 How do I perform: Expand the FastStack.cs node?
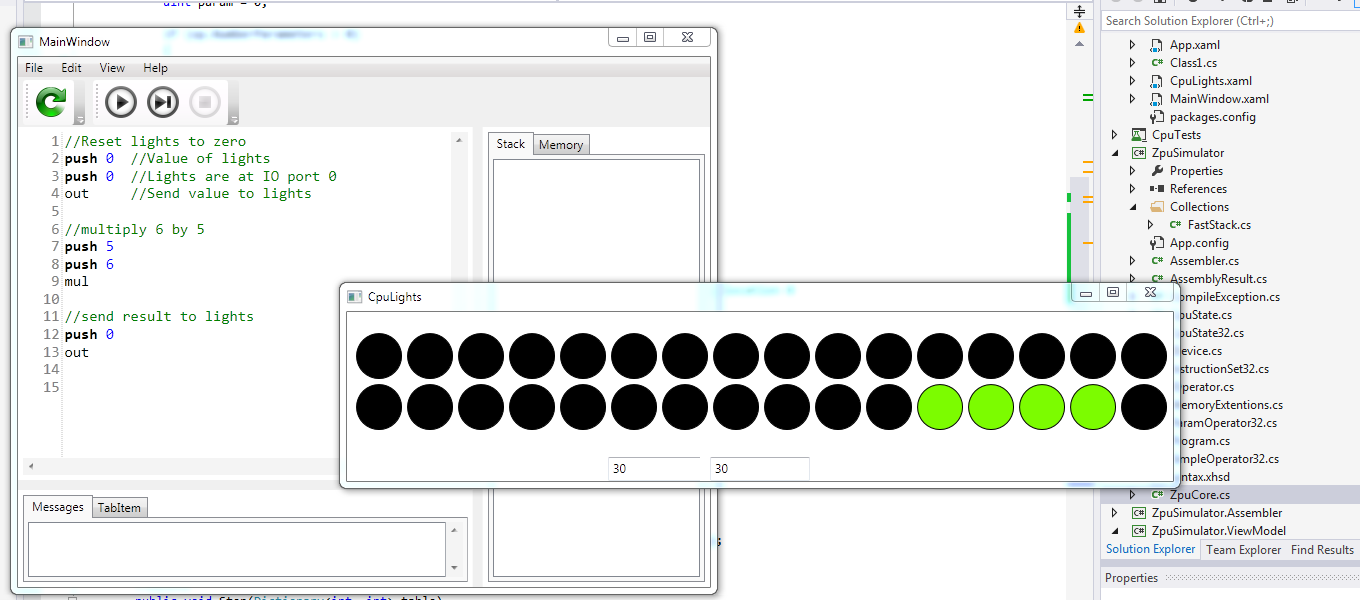[x=1150, y=225]
